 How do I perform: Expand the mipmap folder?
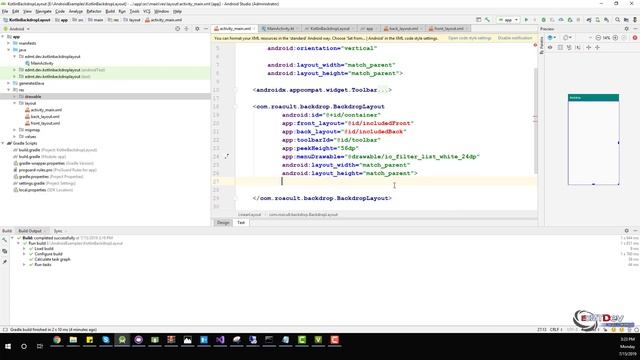pyautogui.click(x=15, y=130)
